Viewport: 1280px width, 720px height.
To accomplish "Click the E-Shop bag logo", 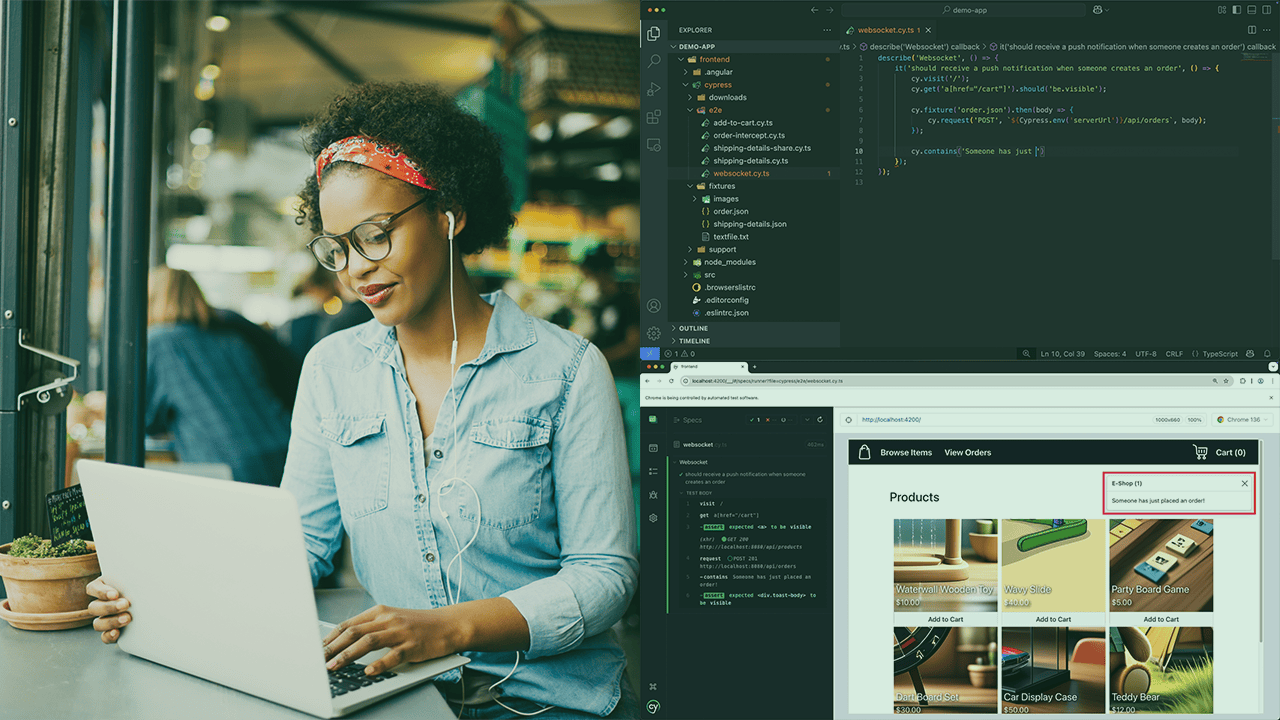I will coord(865,452).
